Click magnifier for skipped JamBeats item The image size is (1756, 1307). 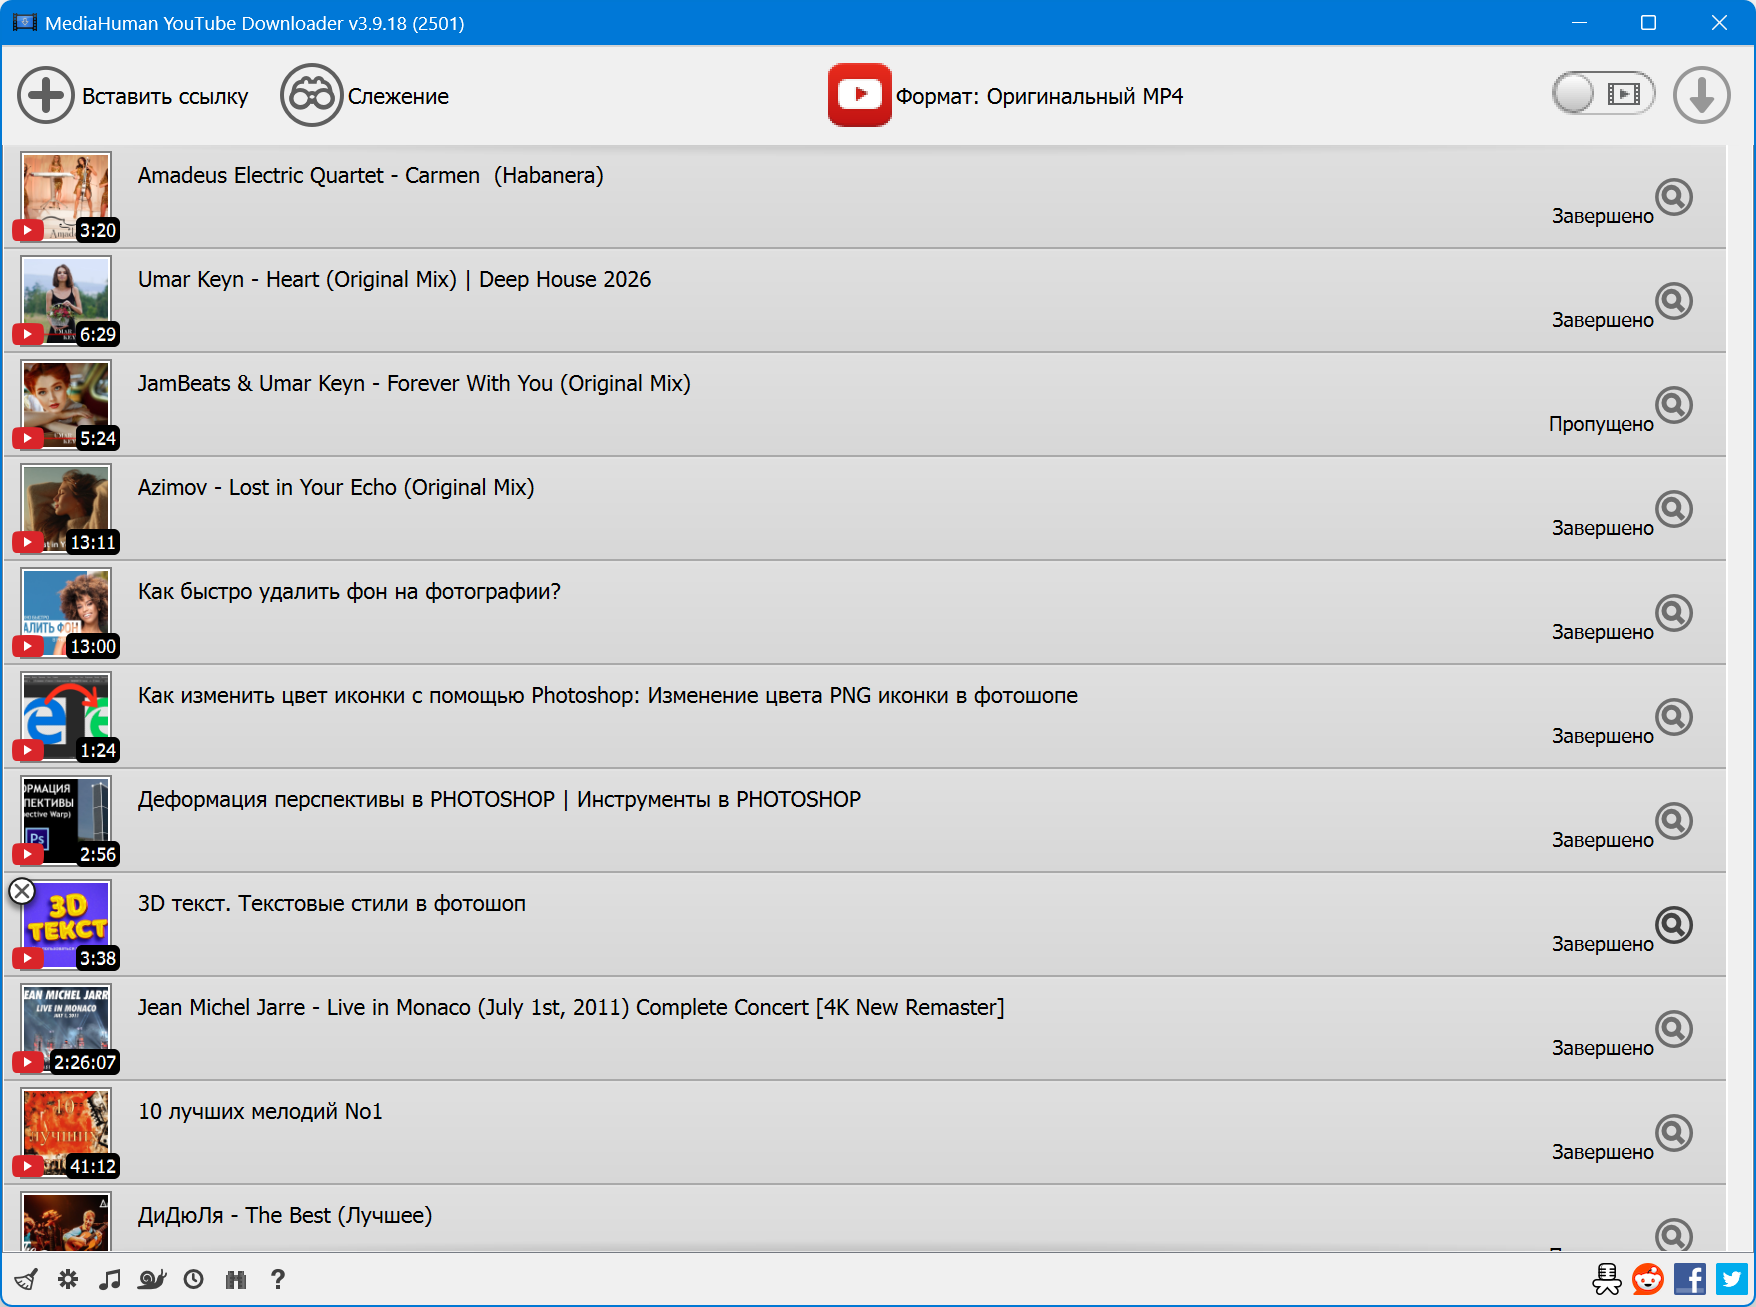tap(1673, 405)
